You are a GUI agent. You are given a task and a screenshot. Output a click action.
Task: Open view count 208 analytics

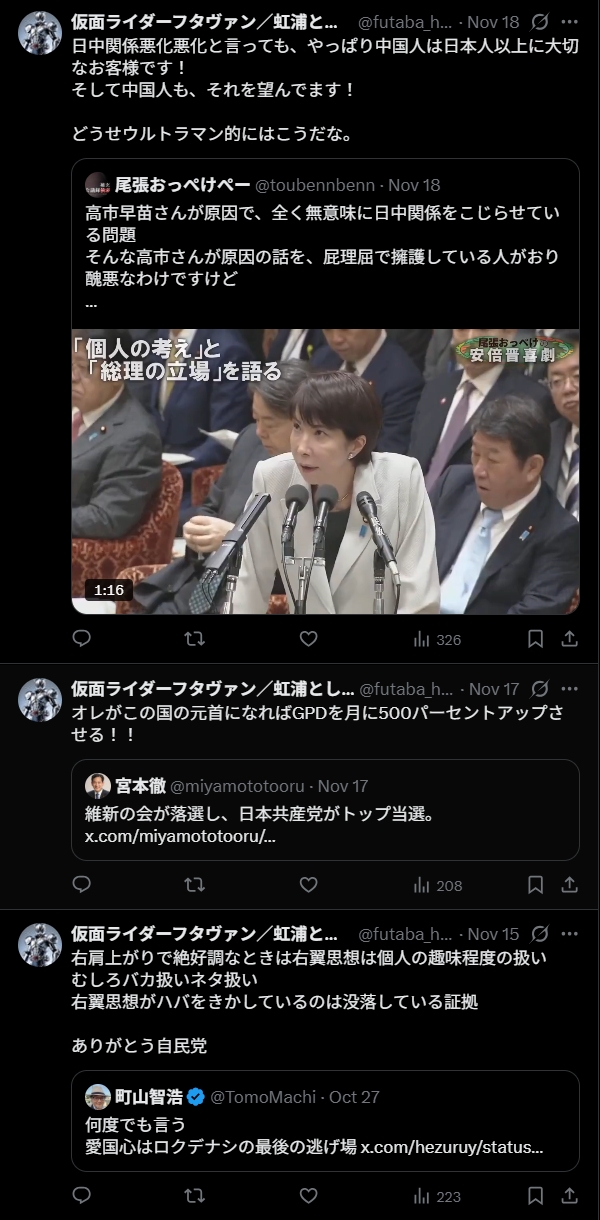(x=437, y=885)
